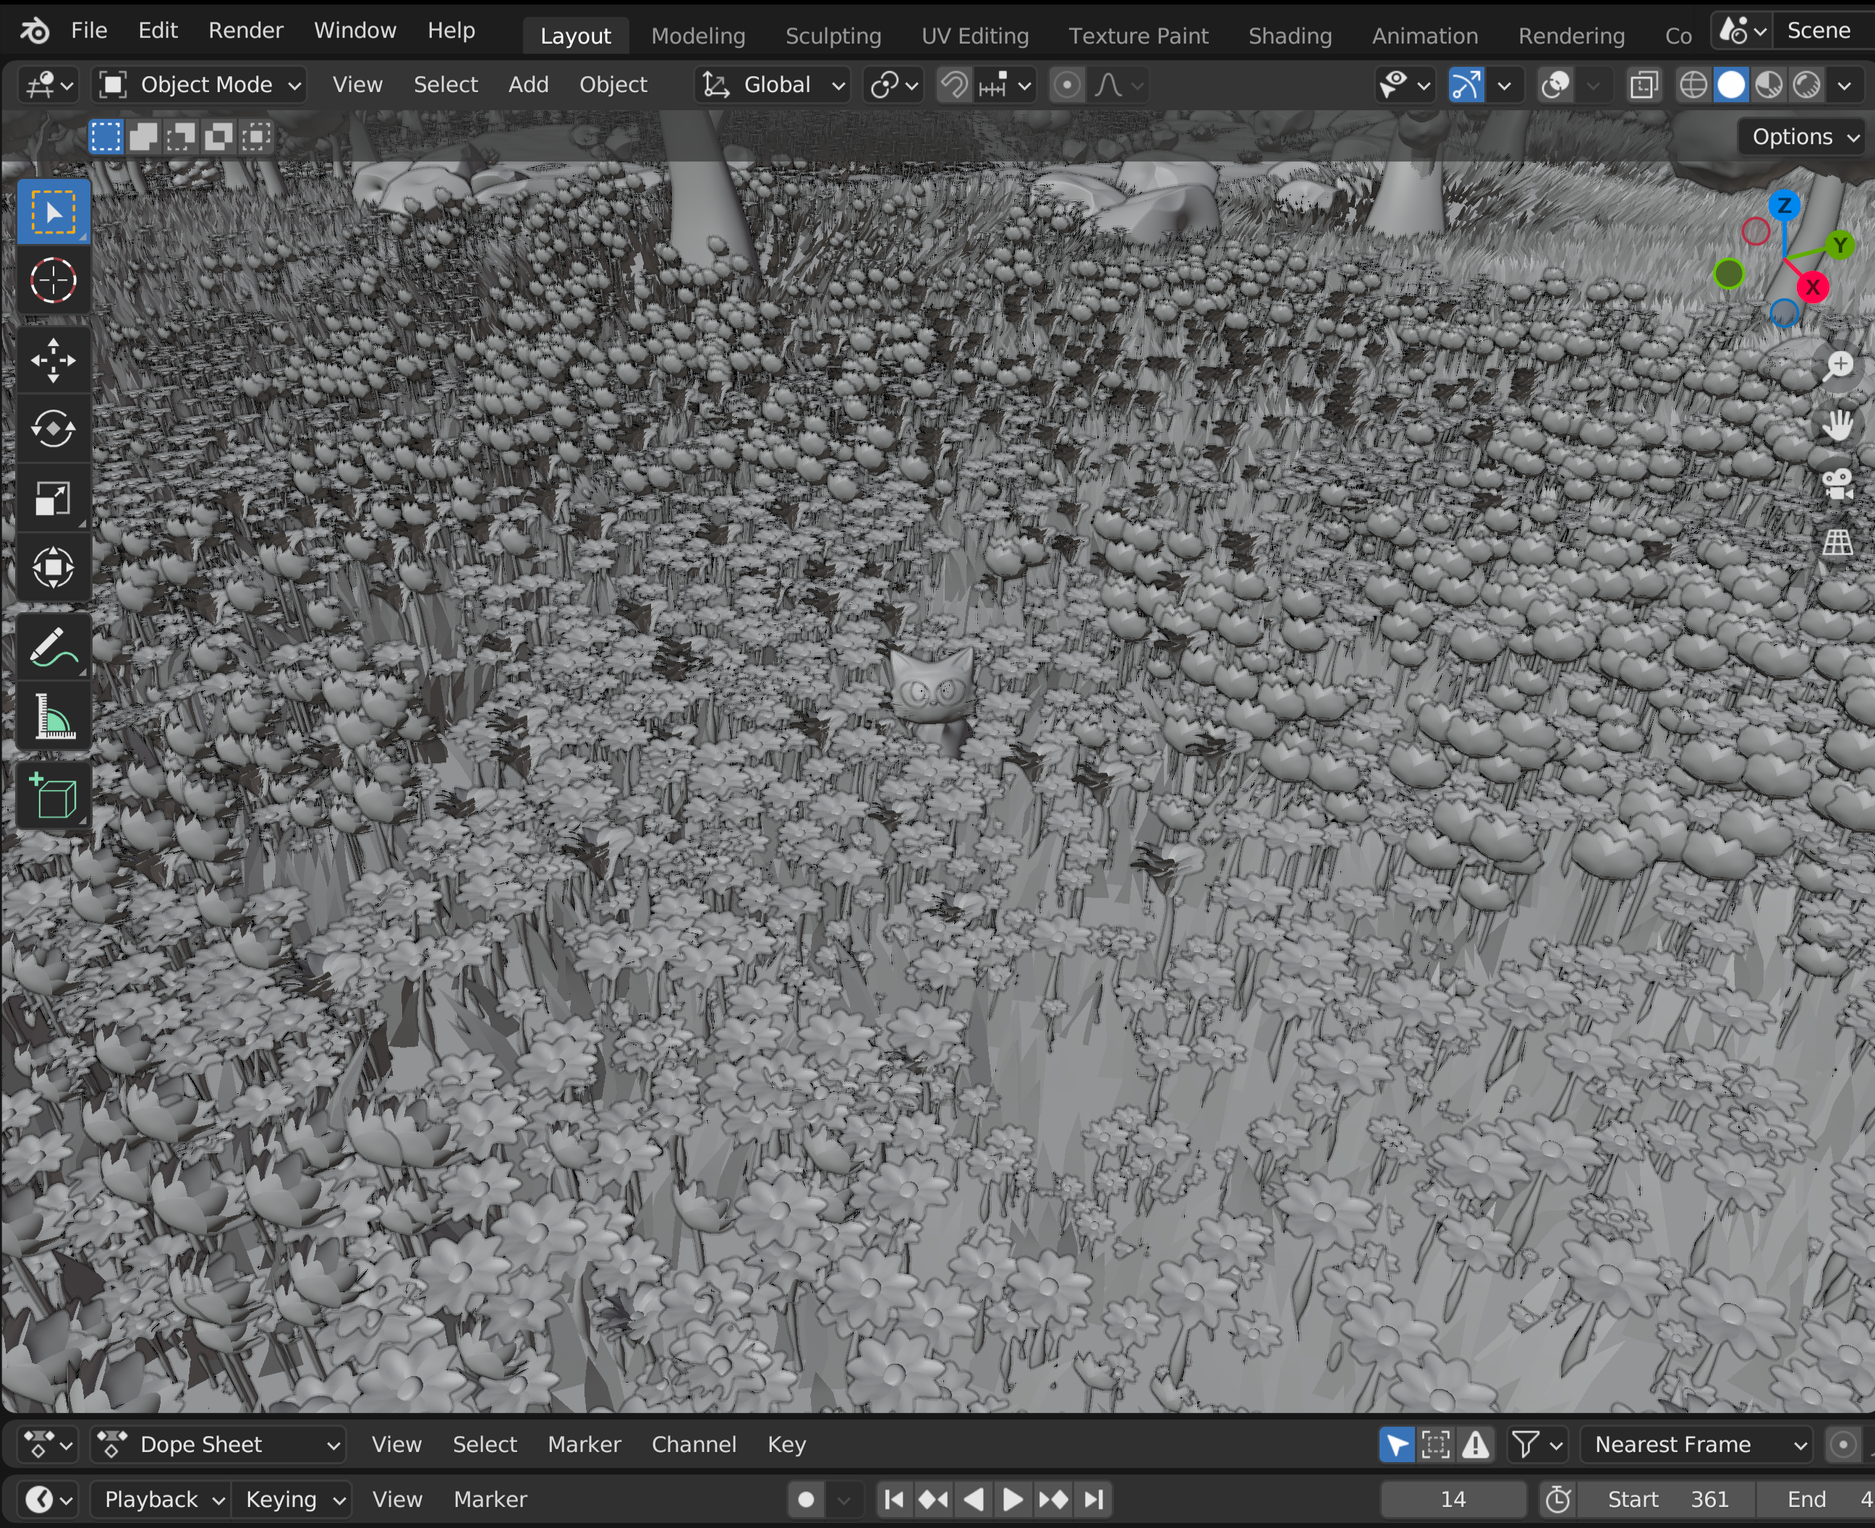Screen dimensions: 1875x1528
Task: Open the Object Mode dropdown
Action: click(200, 85)
